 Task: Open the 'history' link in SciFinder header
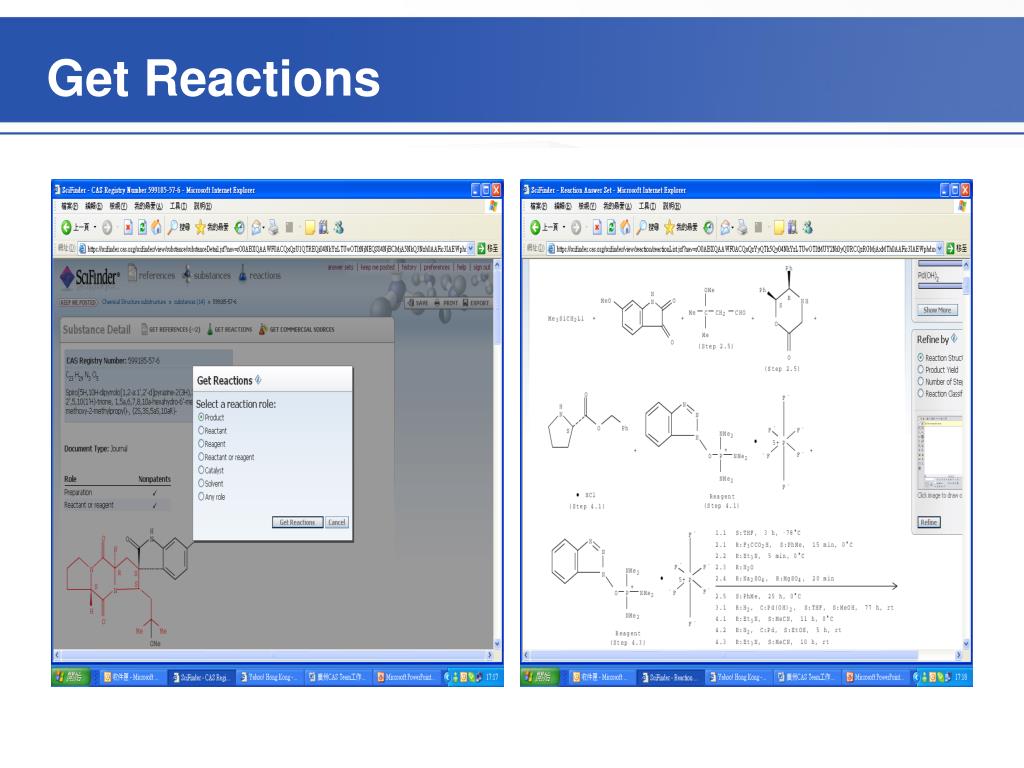pos(409,267)
